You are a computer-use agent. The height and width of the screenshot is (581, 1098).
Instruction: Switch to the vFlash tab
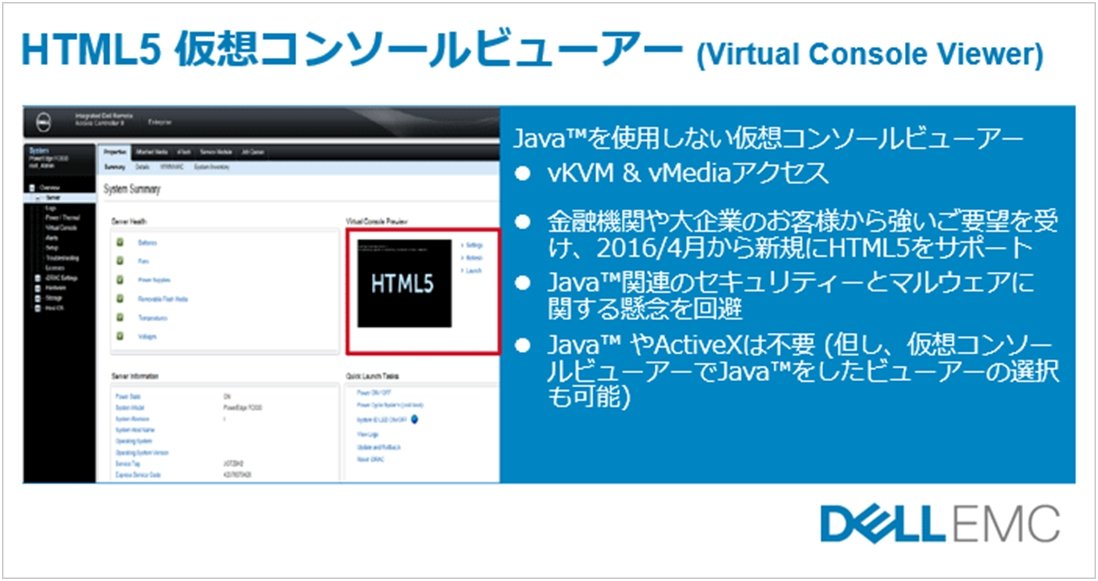[x=183, y=152]
